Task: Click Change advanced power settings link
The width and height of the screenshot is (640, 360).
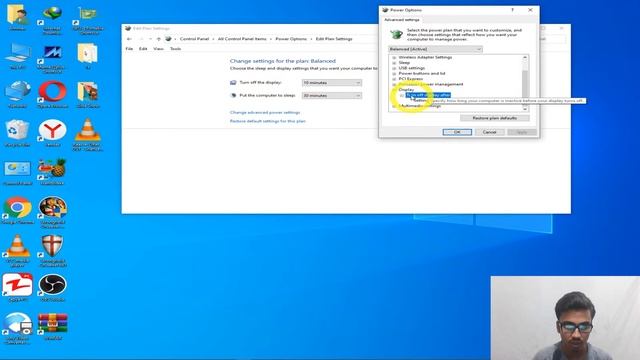Action: 265,112
